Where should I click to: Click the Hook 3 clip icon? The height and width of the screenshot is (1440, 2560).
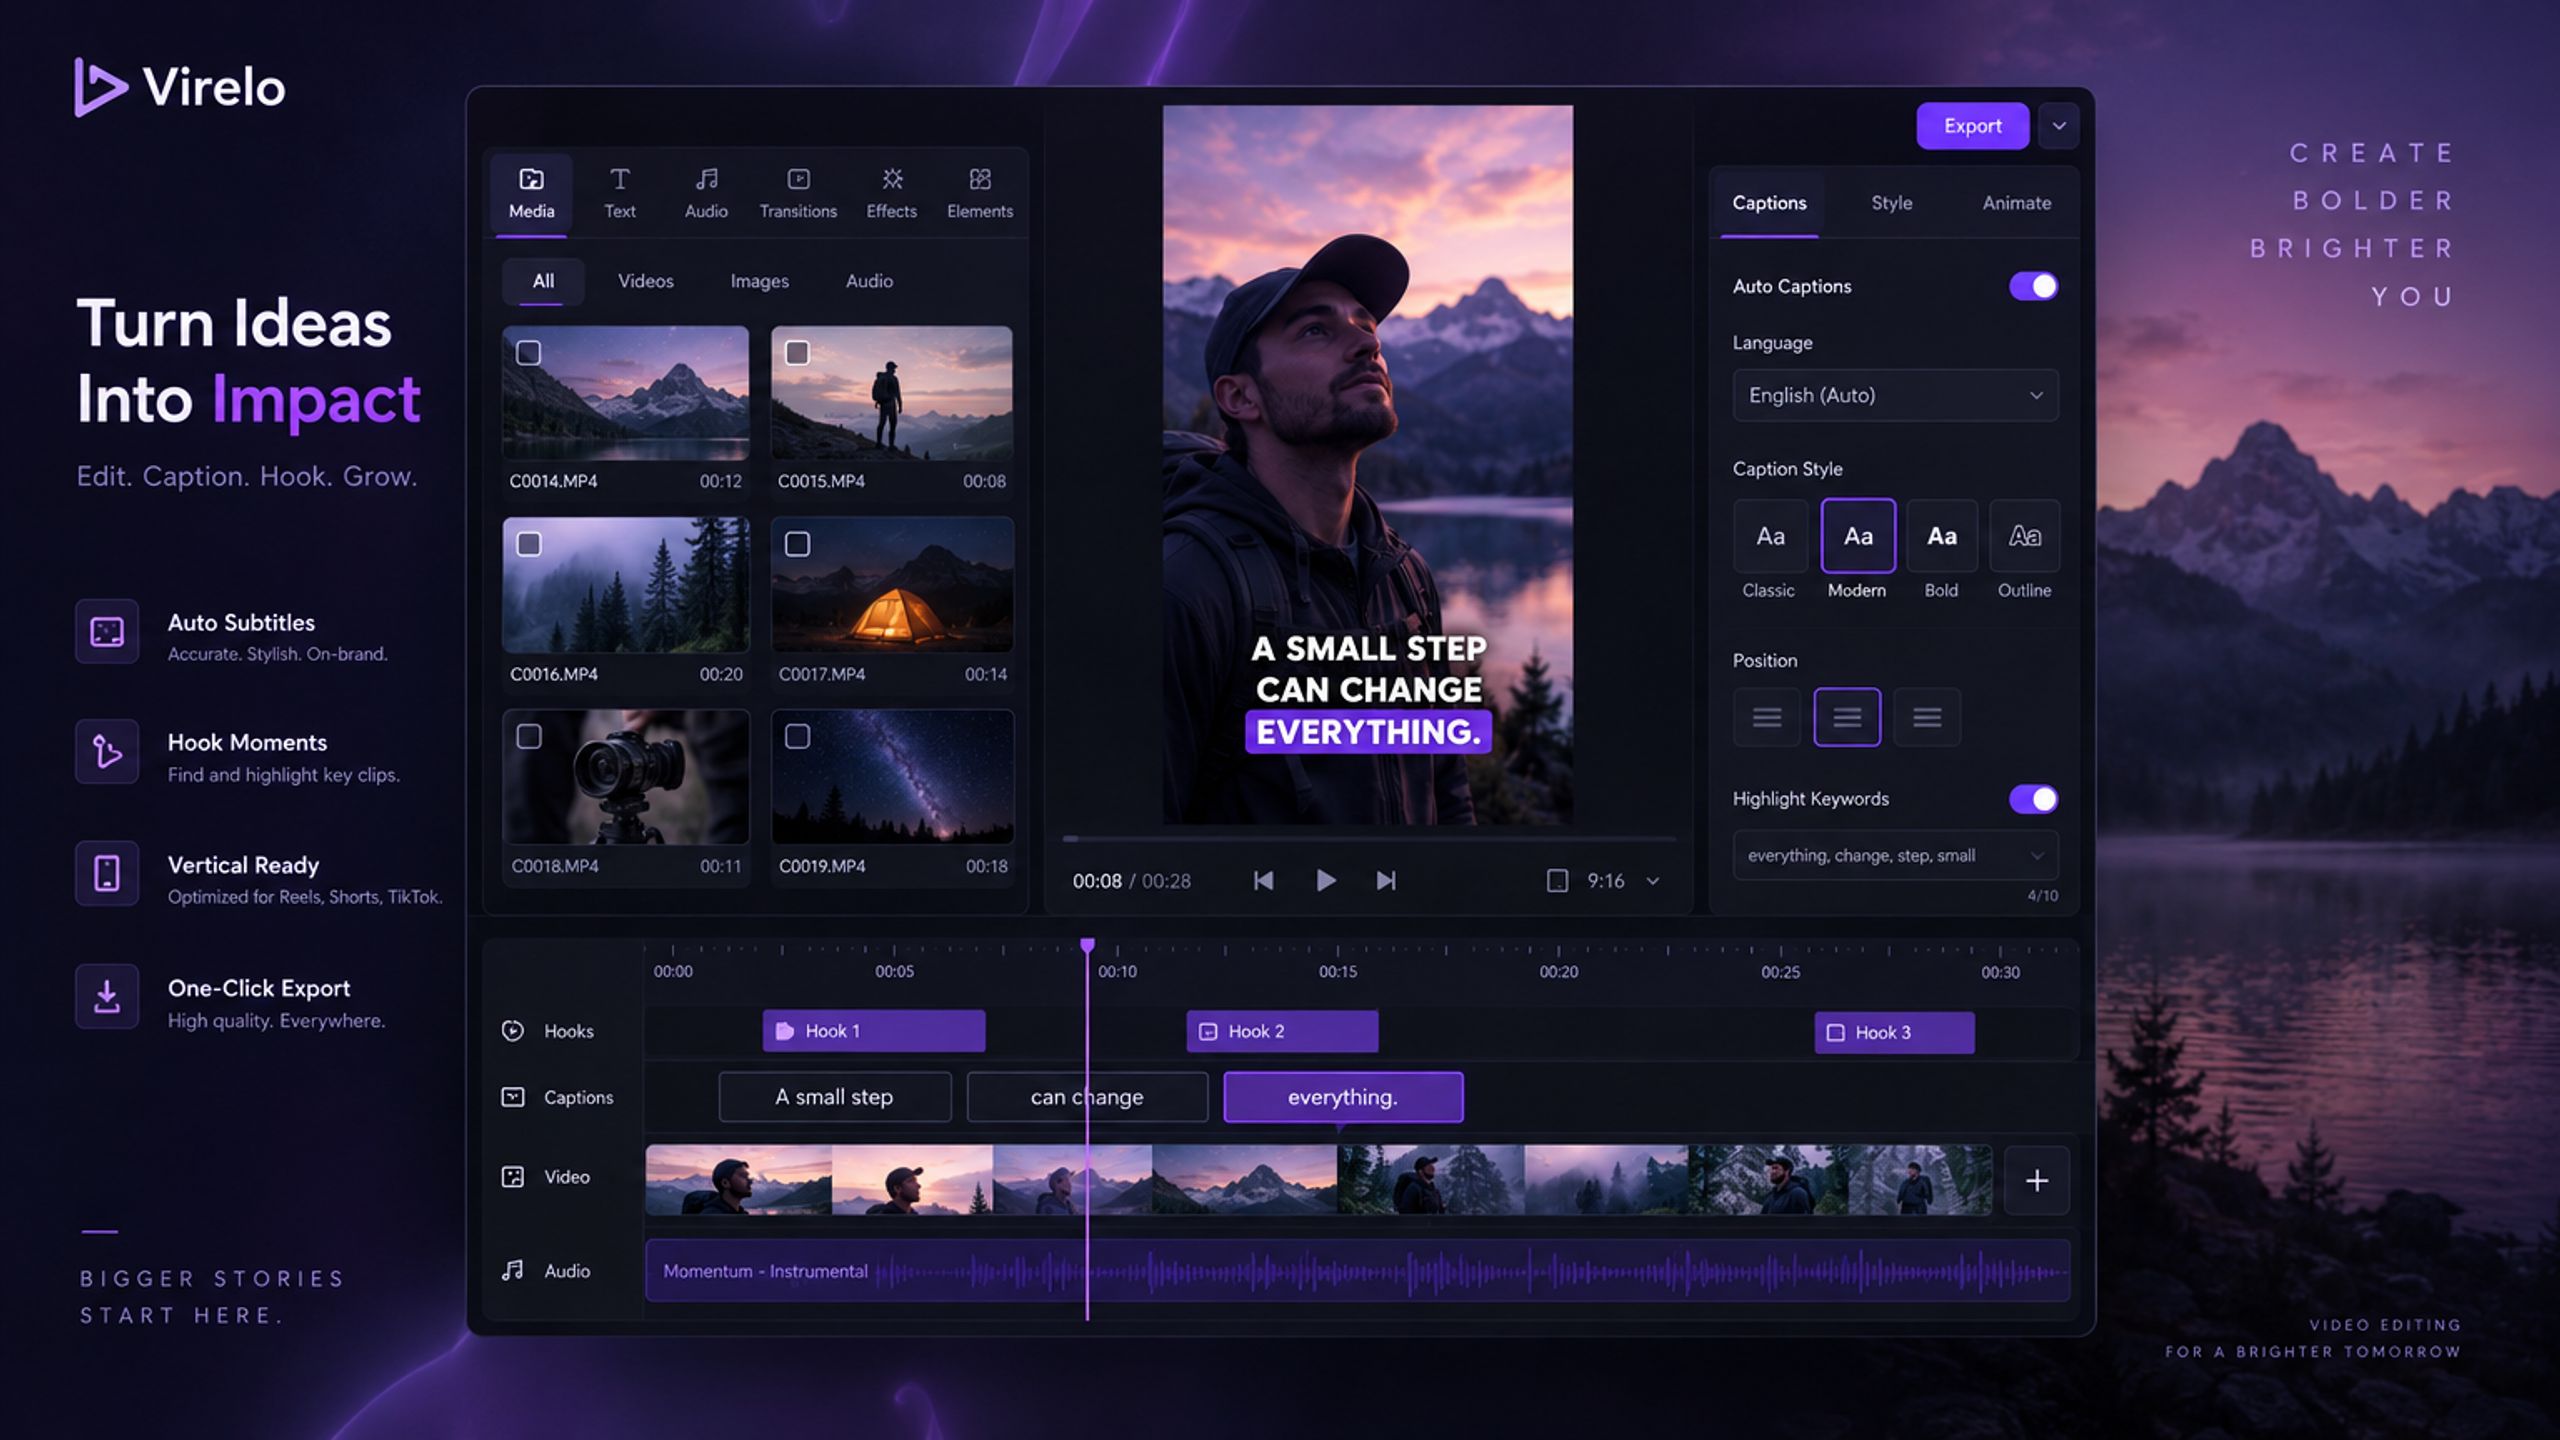[x=1836, y=1032]
